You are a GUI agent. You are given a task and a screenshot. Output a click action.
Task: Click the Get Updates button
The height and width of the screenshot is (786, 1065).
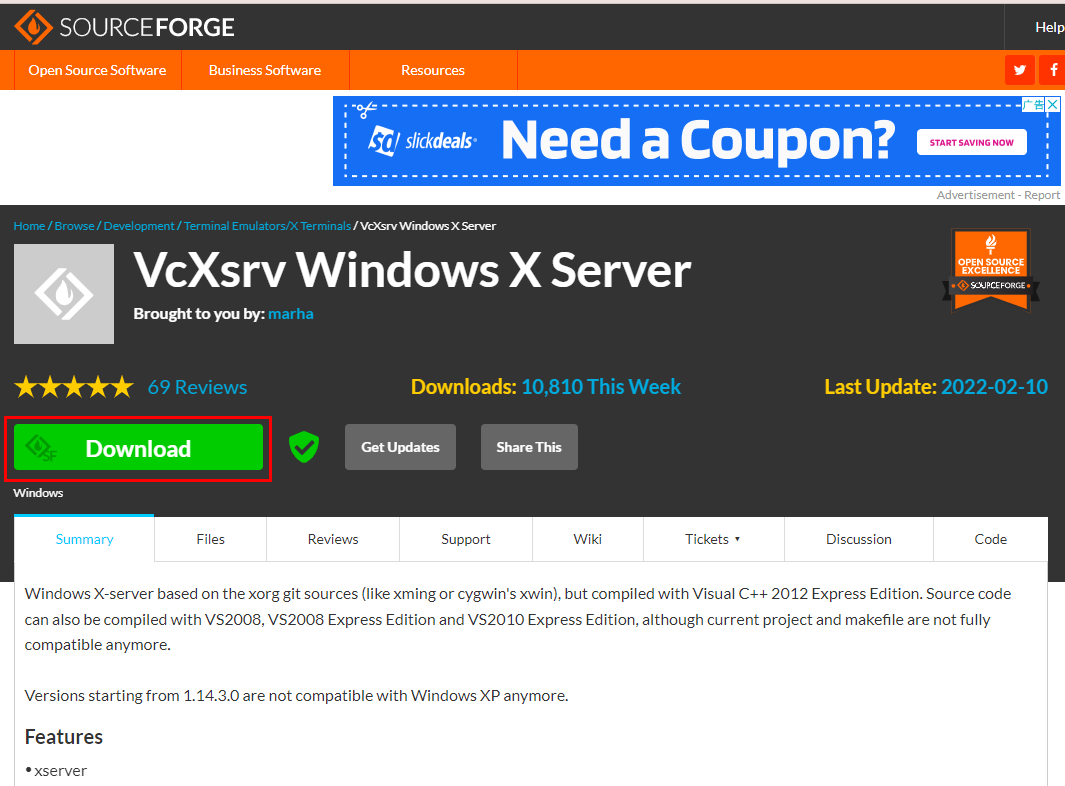point(400,447)
